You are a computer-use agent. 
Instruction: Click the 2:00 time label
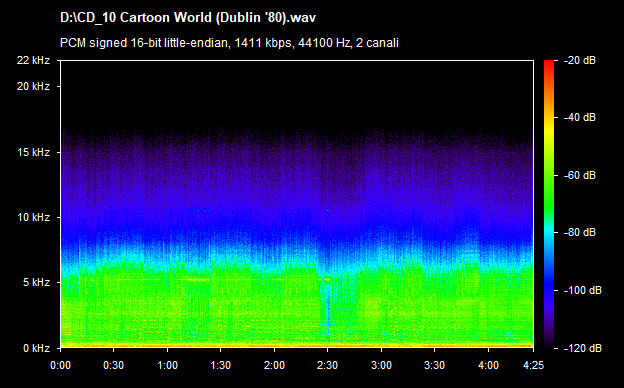pos(274,365)
